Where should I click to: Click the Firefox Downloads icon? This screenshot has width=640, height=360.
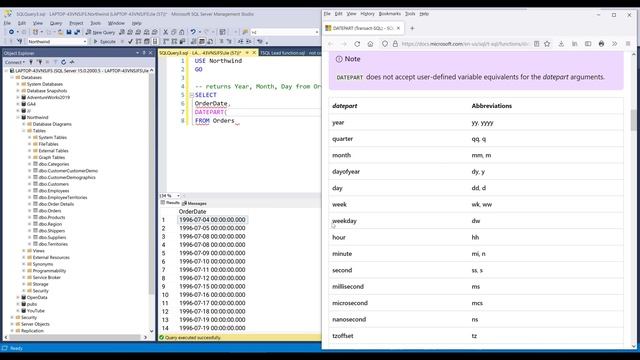click(561, 44)
